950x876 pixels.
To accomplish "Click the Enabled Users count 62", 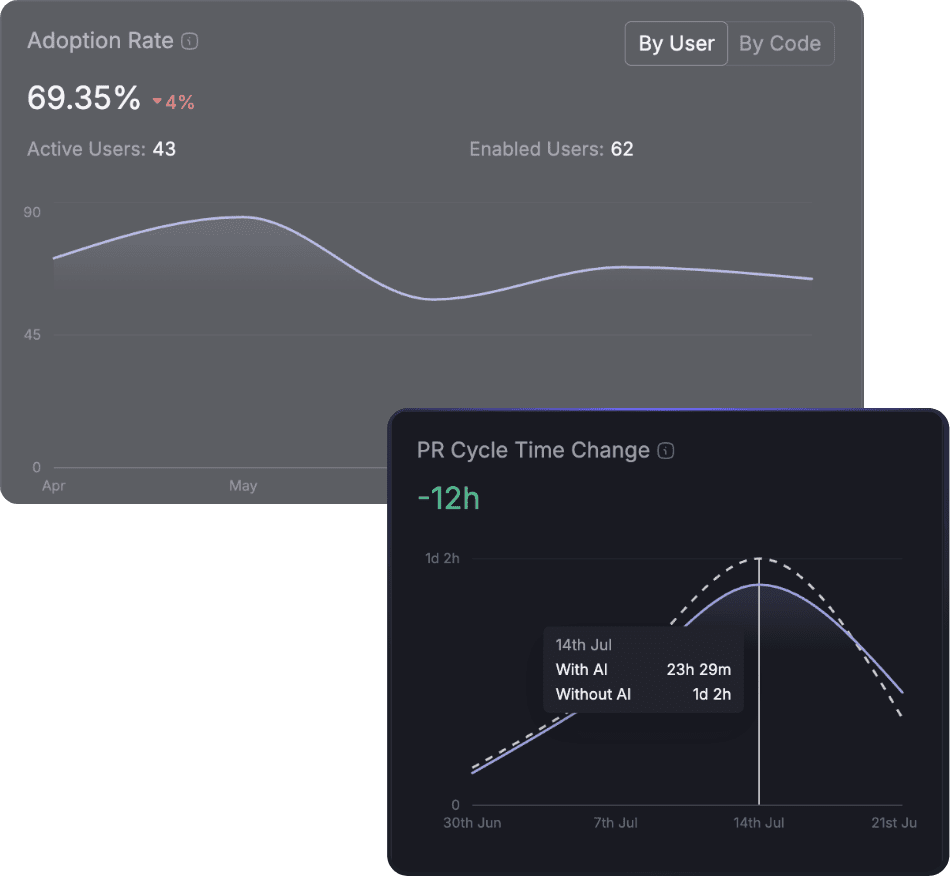I will click(622, 149).
